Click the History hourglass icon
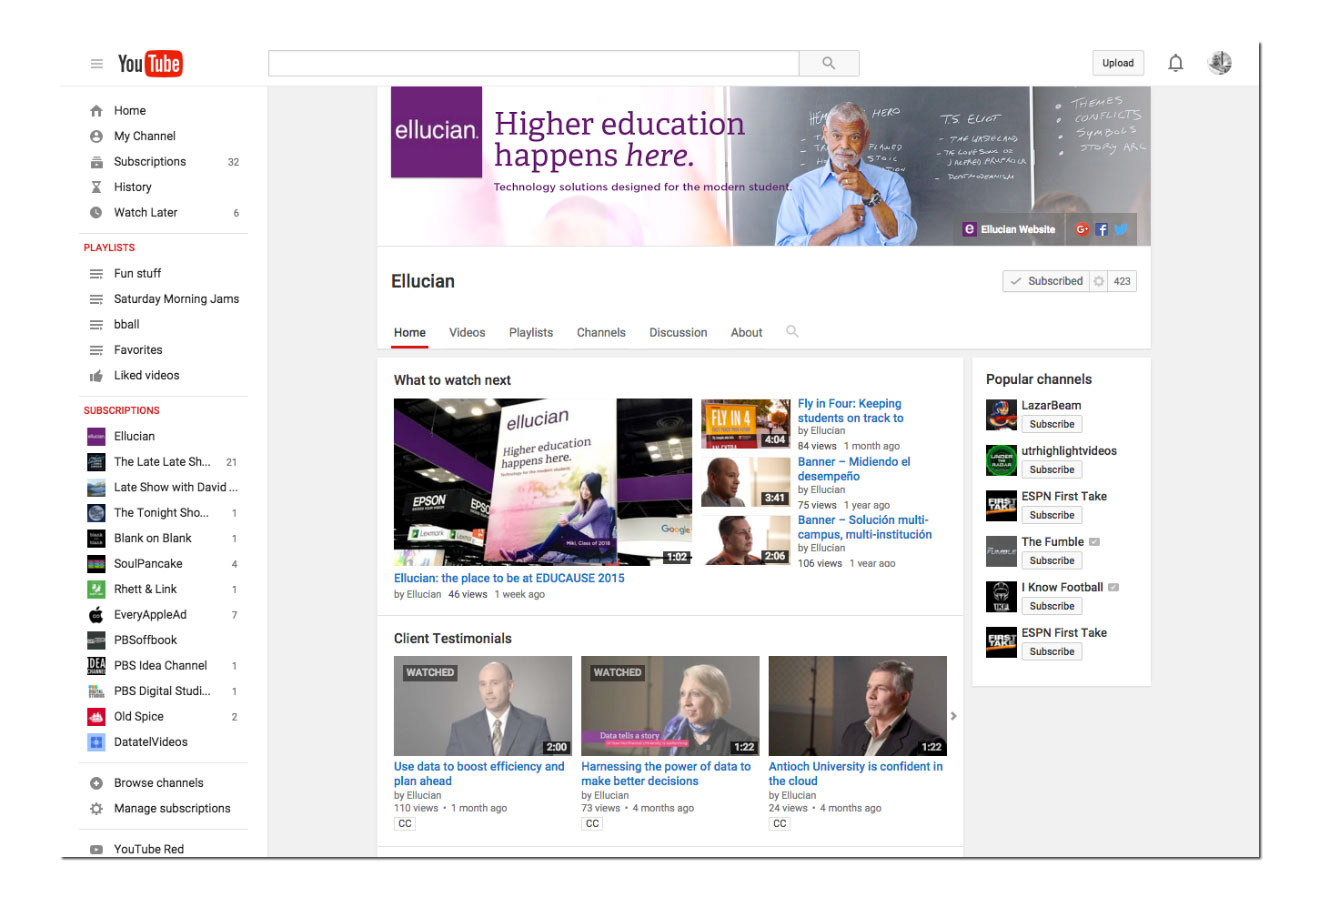 96,187
